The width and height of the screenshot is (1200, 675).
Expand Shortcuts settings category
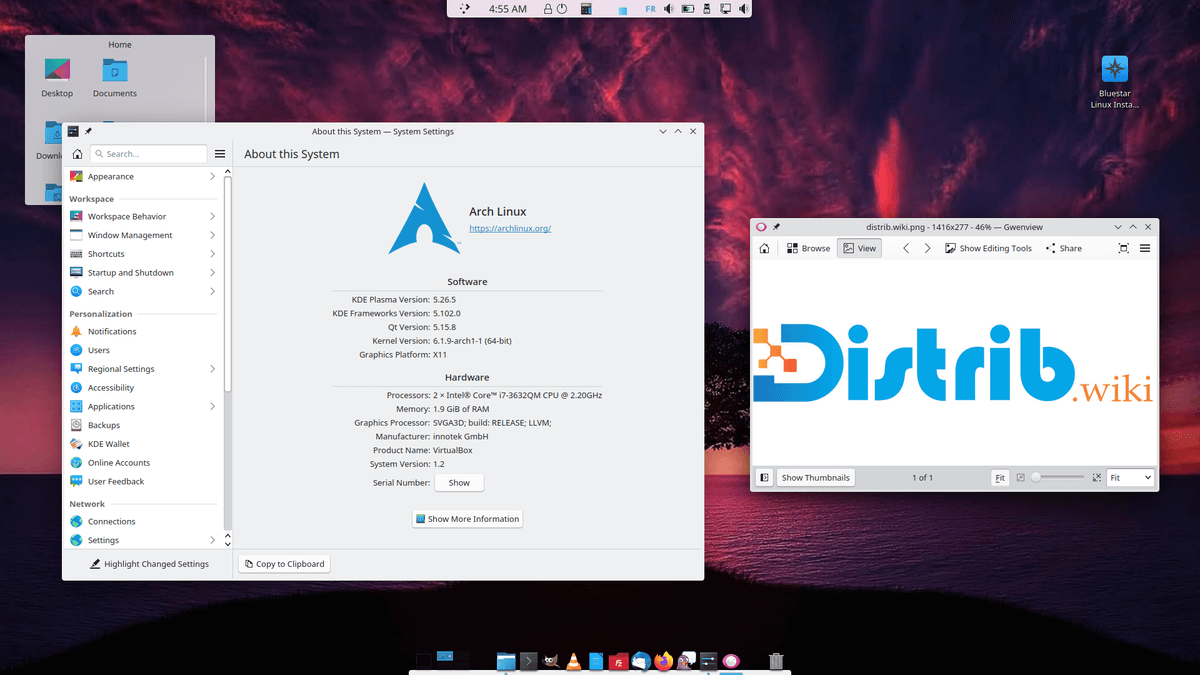[x=143, y=254]
